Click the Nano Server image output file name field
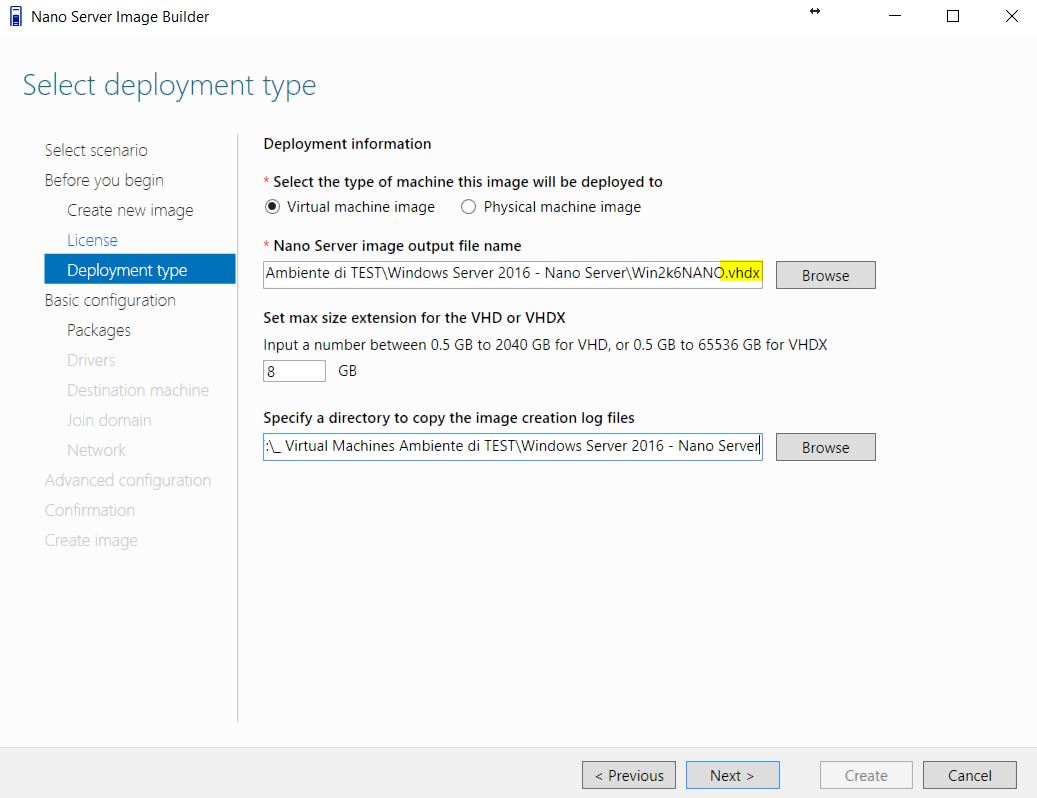Viewport: 1037px width, 798px height. click(x=513, y=274)
